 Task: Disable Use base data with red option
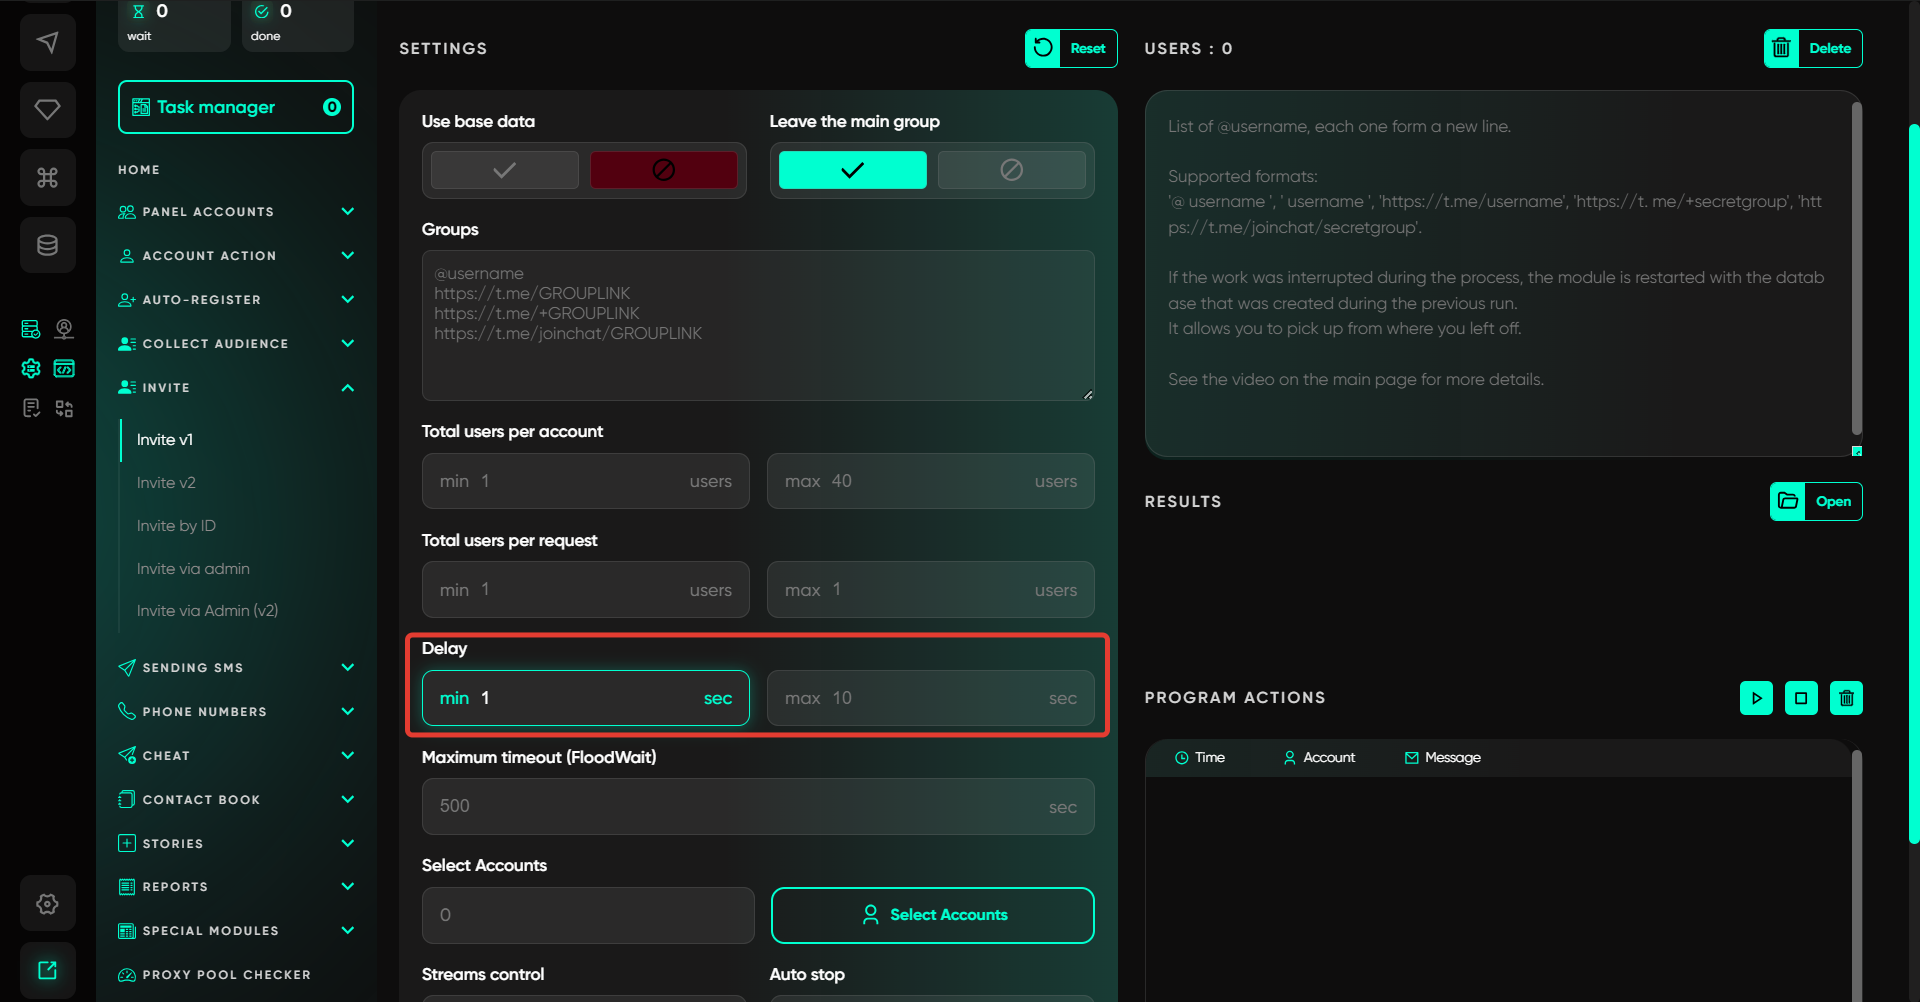coord(663,170)
